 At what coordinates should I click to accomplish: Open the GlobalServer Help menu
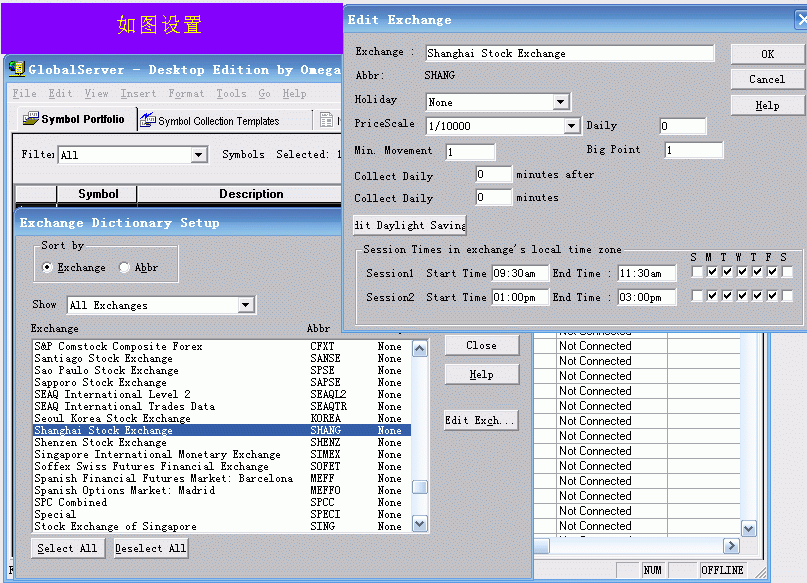click(x=294, y=93)
